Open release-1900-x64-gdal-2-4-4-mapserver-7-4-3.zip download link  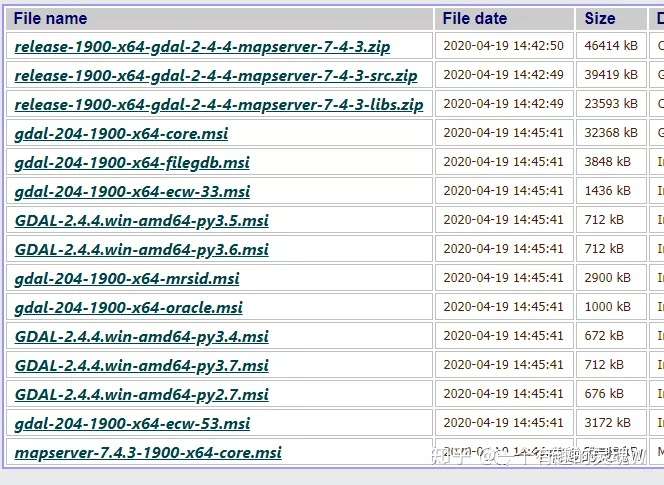(202, 47)
